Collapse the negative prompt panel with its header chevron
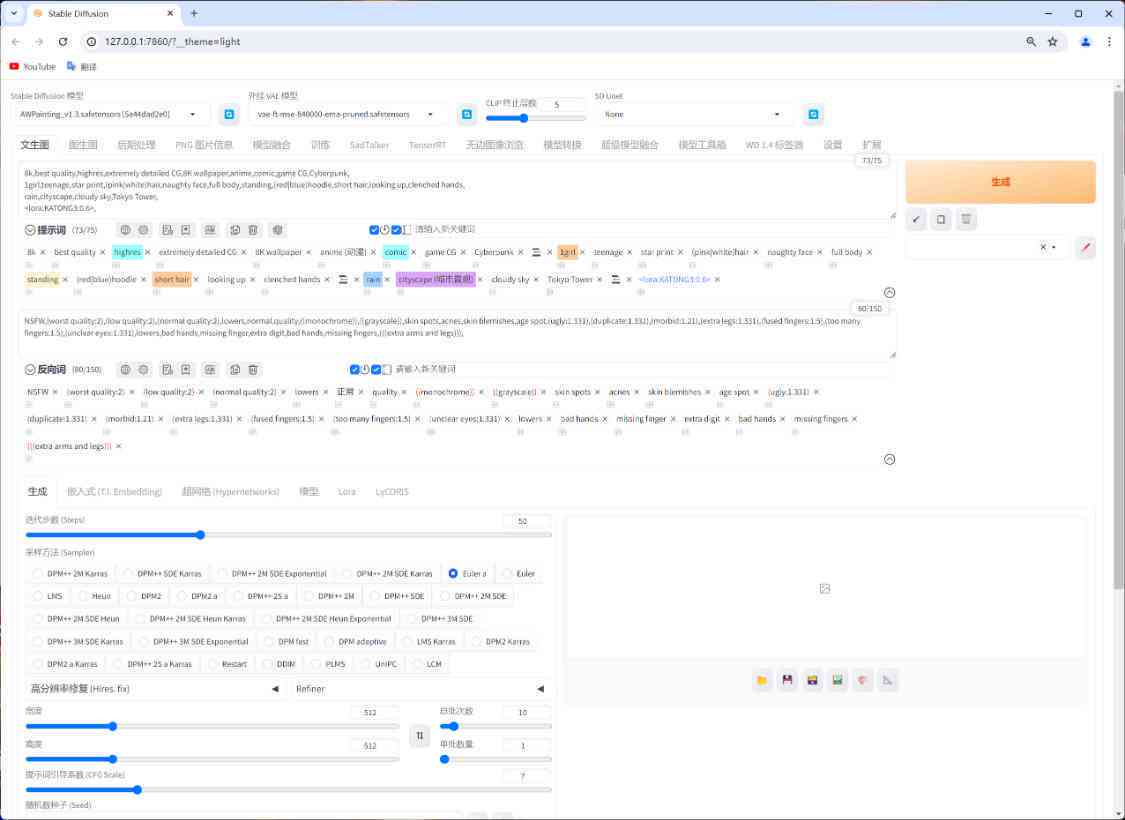The height and width of the screenshot is (820, 1125). [x=30, y=369]
